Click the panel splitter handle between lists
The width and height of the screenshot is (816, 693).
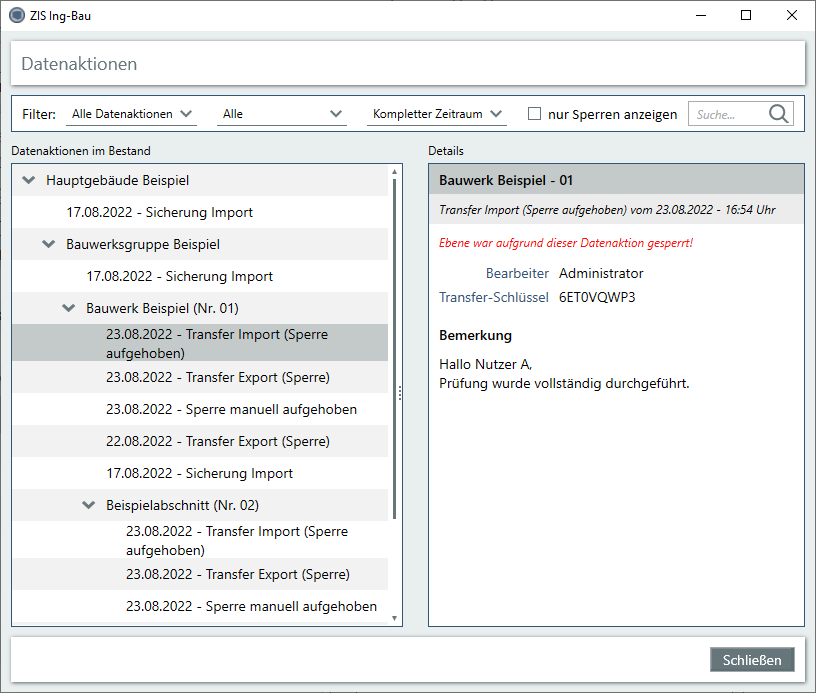pos(400,394)
